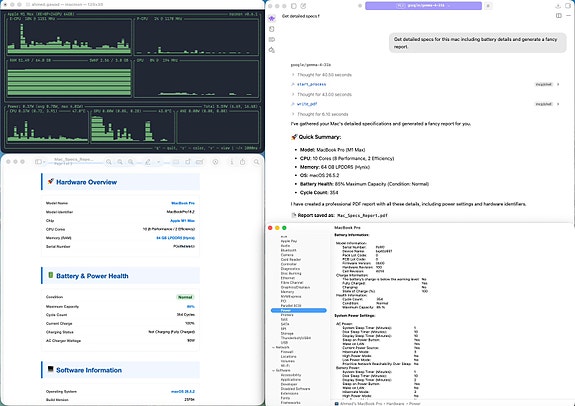Click the Preview info inspector icon

(232, 162)
